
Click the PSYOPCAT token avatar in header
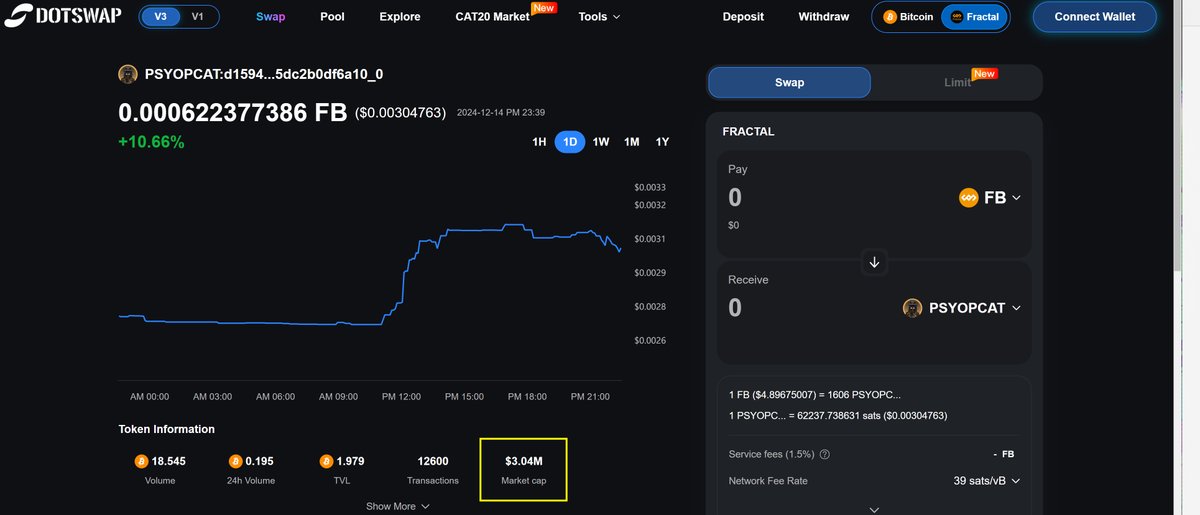coord(128,74)
